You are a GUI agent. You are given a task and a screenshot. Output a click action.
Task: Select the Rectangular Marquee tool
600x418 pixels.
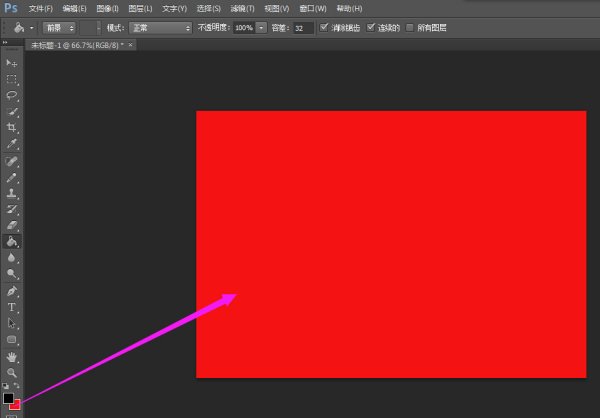click(x=11, y=79)
